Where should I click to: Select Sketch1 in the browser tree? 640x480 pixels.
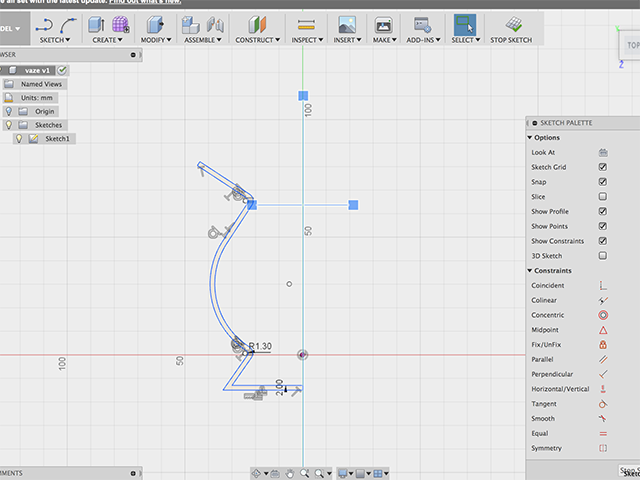coord(57,139)
